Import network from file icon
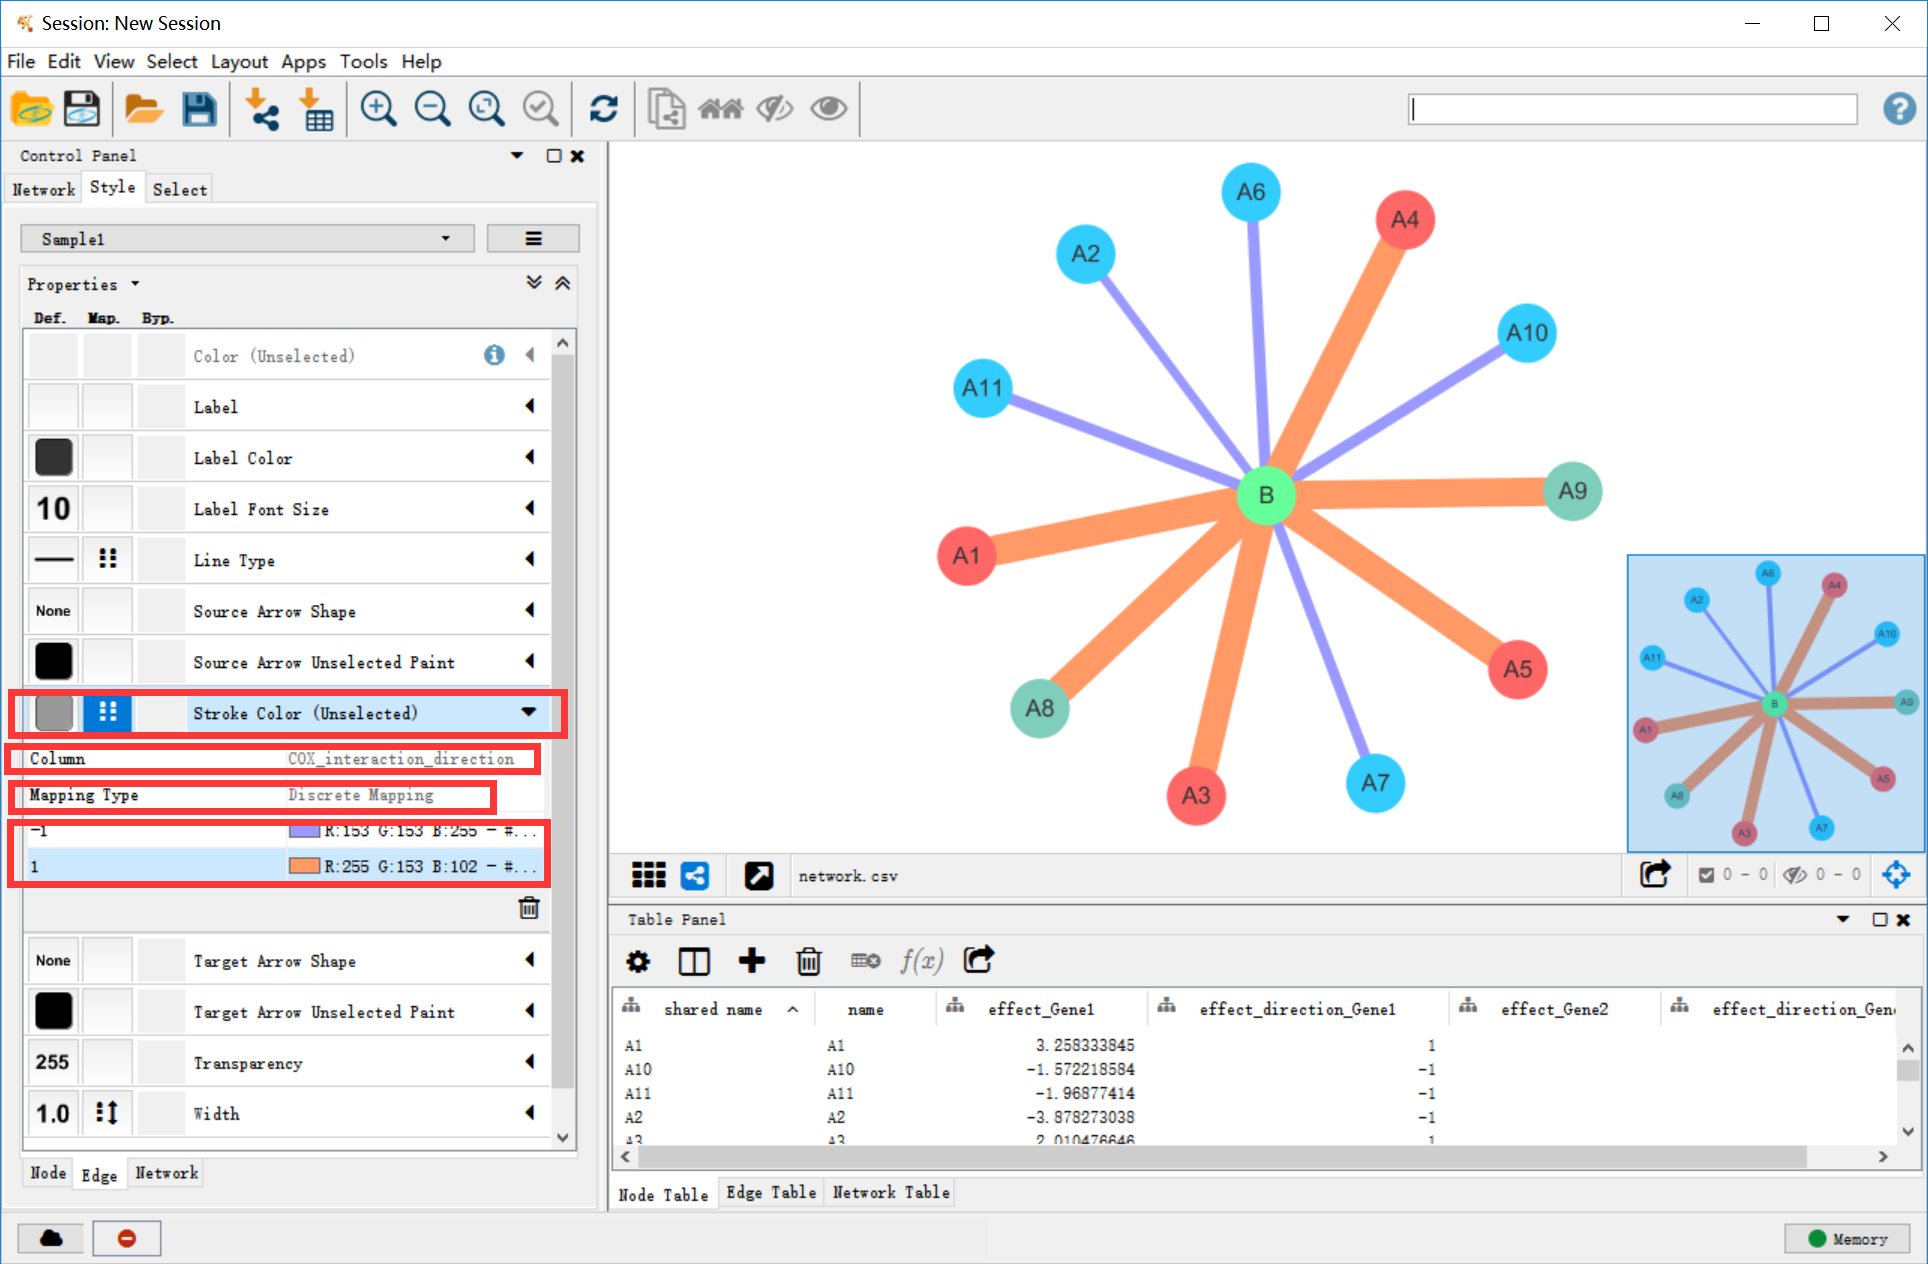1928x1264 pixels. coord(261,109)
